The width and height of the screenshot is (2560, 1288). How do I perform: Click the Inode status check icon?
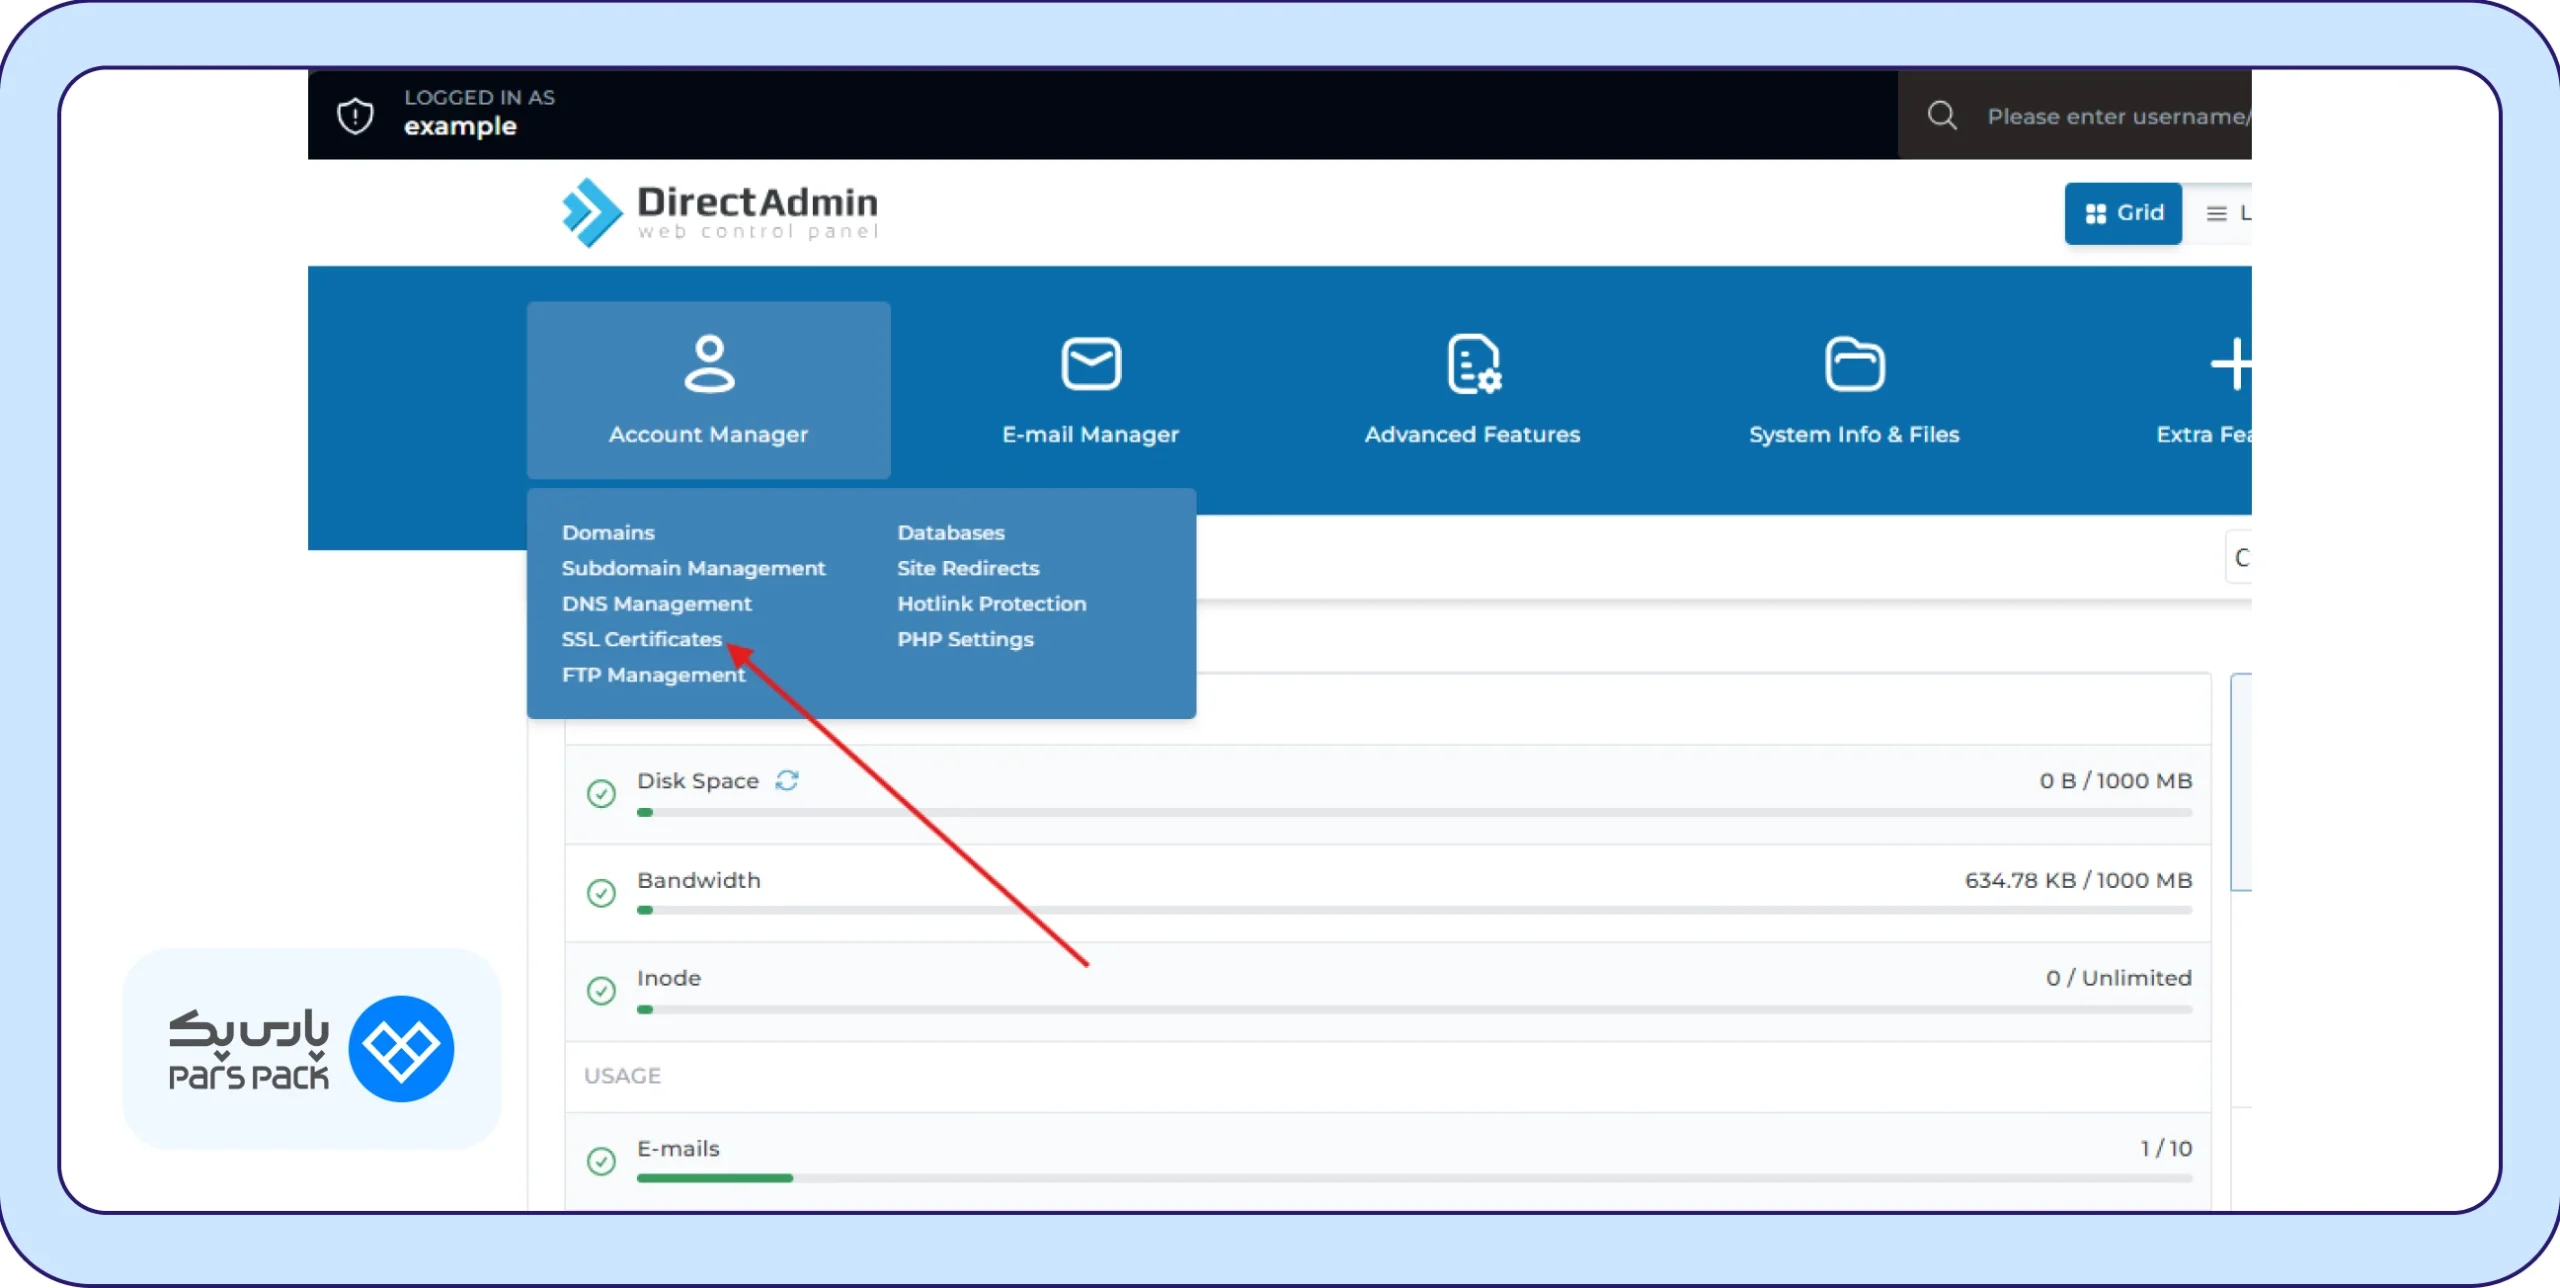601,990
